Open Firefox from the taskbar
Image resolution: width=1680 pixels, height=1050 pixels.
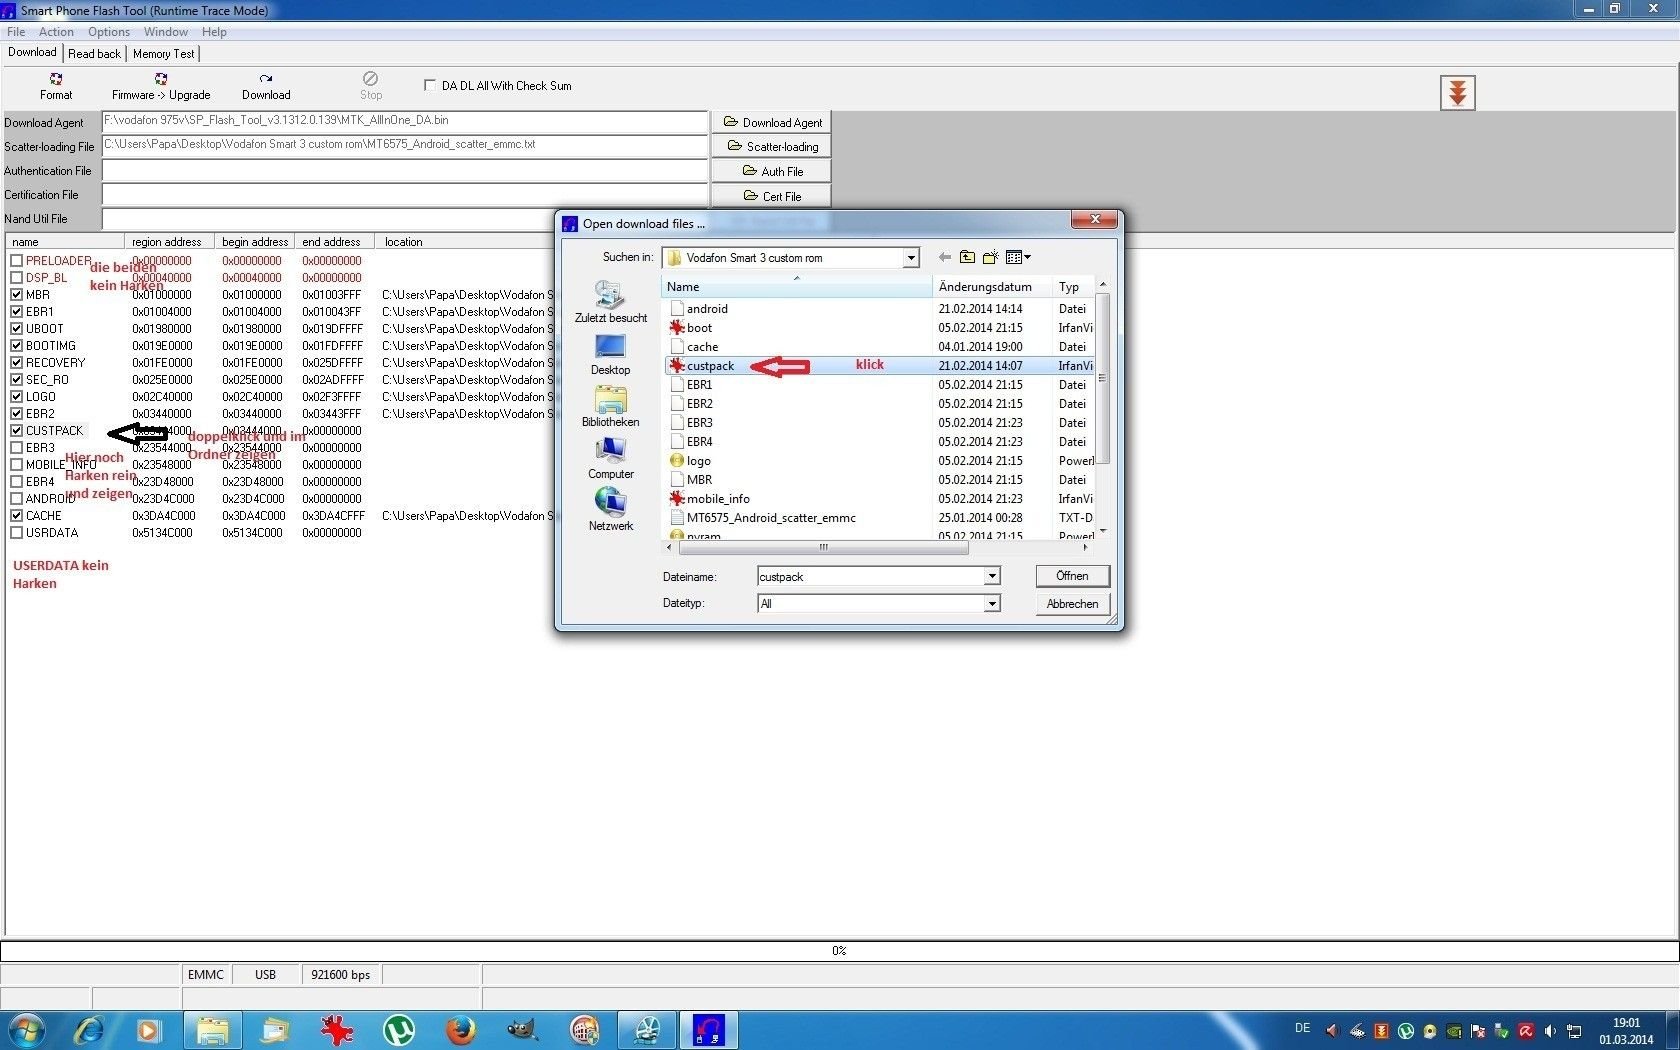pyautogui.click(x=460, y=1030)
